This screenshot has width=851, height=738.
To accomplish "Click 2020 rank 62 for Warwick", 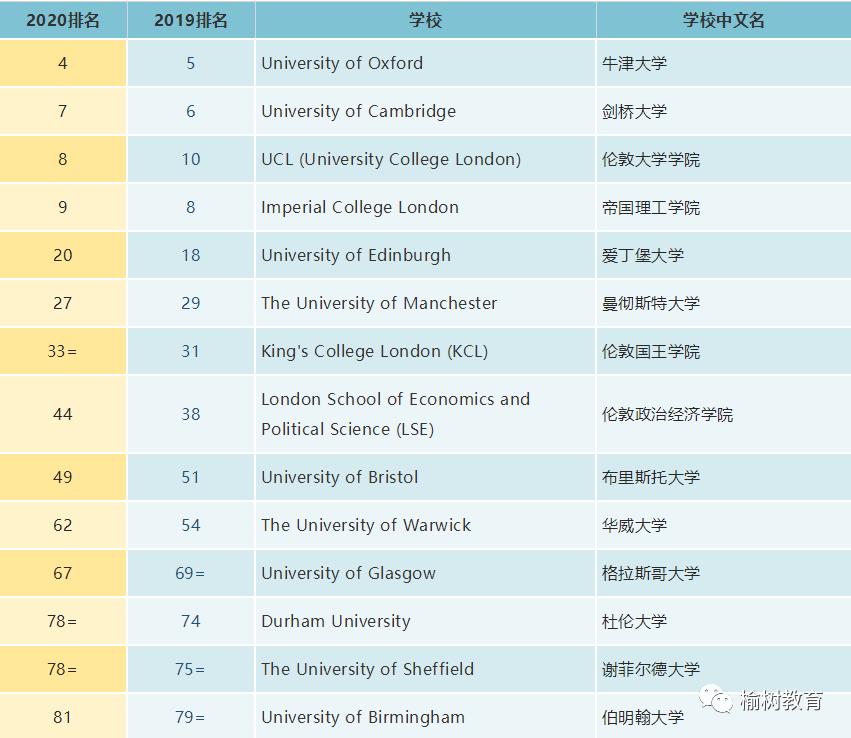I will click(63, 525).
